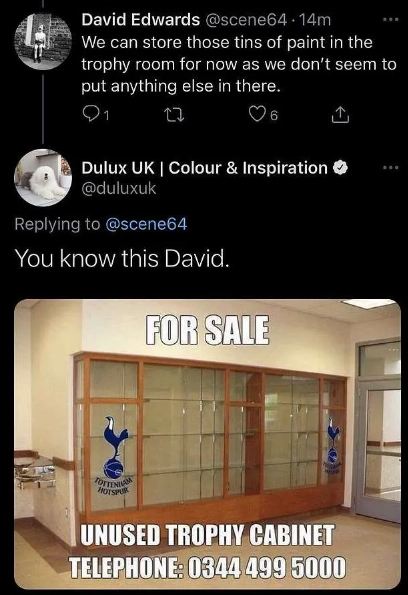Open Dulux UK sheepdog profile avatar

coord(43,177)
